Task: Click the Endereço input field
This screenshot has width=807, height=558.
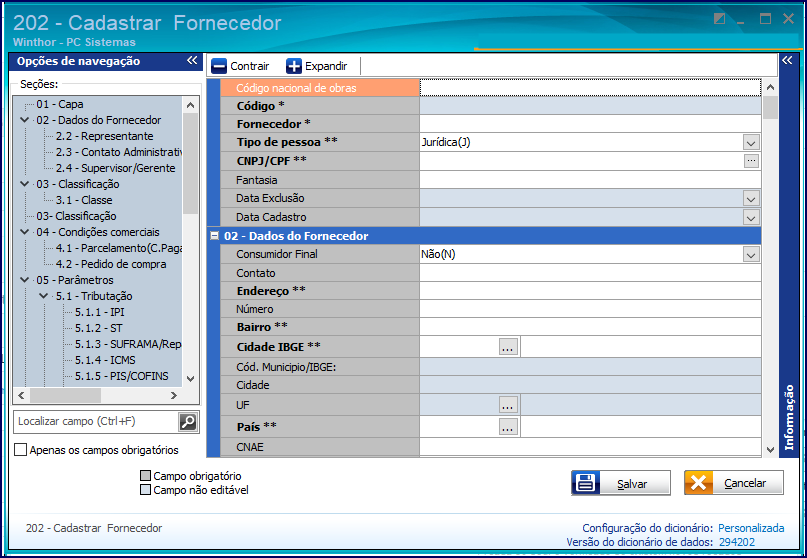Action: 590,291
